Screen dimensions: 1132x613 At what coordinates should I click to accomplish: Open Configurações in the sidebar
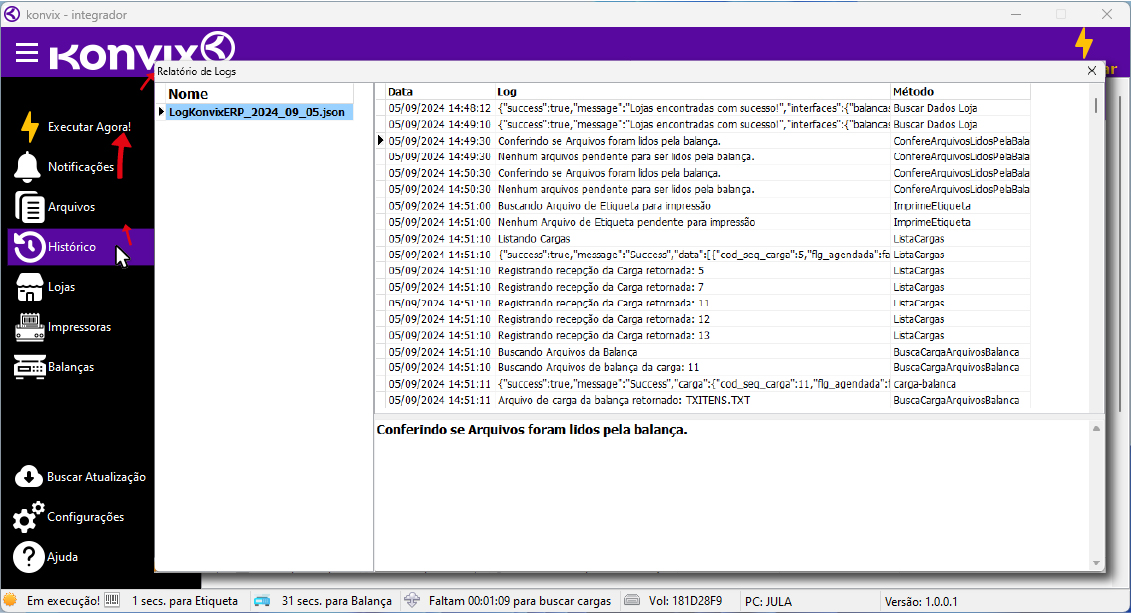click(x=85, y=517)
